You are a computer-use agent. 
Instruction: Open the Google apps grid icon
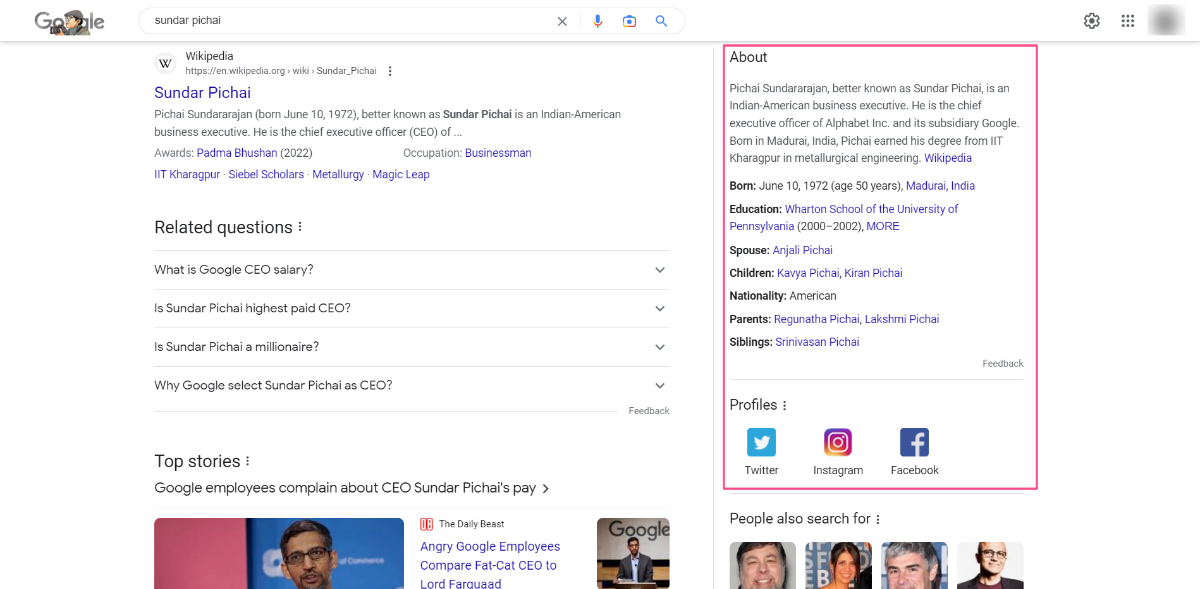(x=1128, y=21)
